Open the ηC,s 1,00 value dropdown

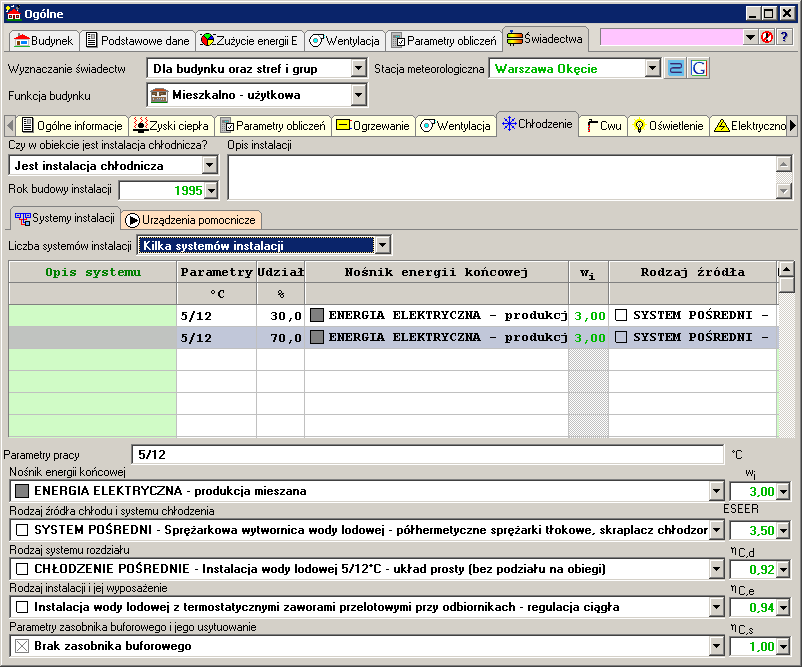tap(783, 647)
